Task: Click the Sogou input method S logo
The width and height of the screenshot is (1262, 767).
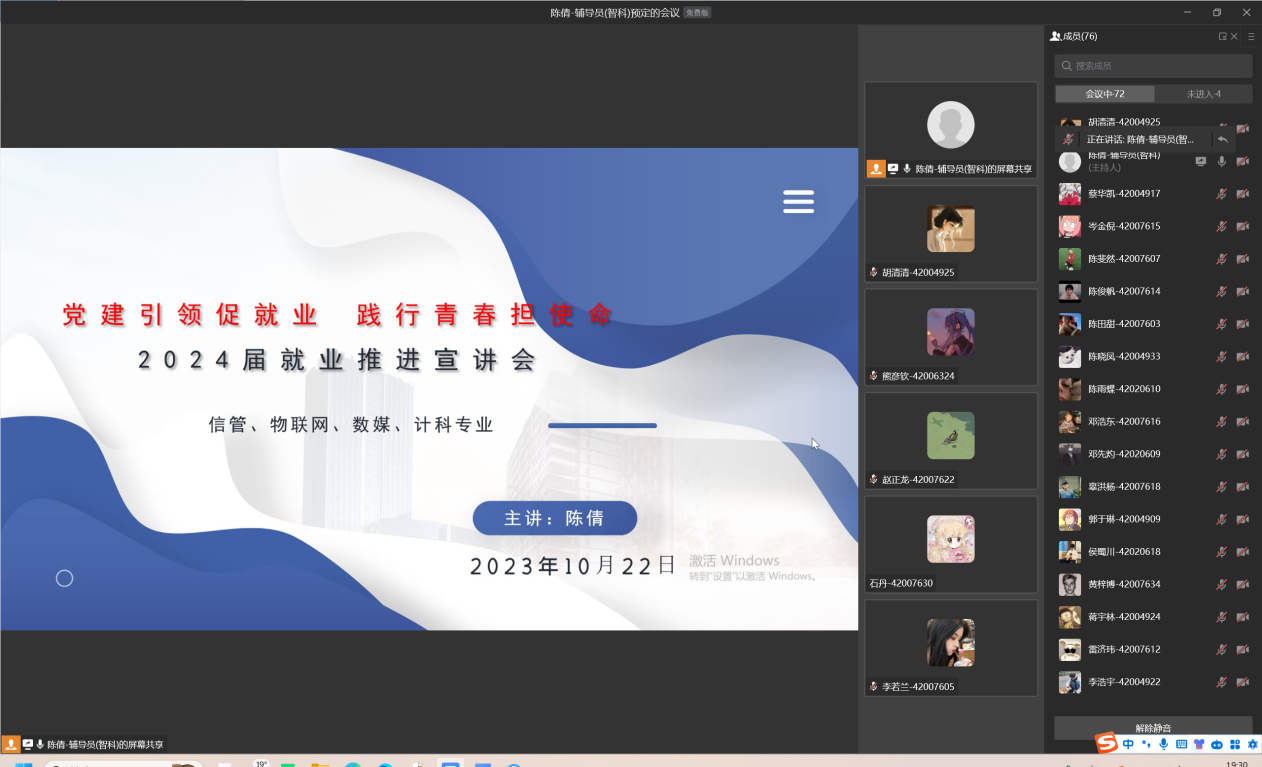Action: [1106, 743]
